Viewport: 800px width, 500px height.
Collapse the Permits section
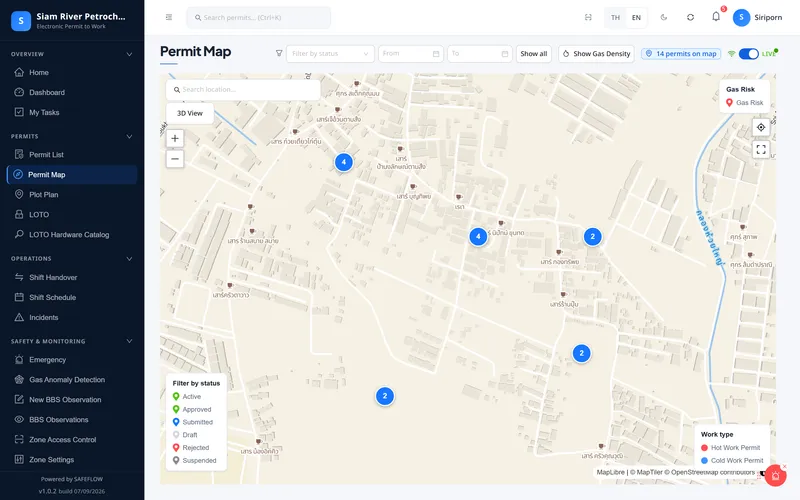[129, 136]
